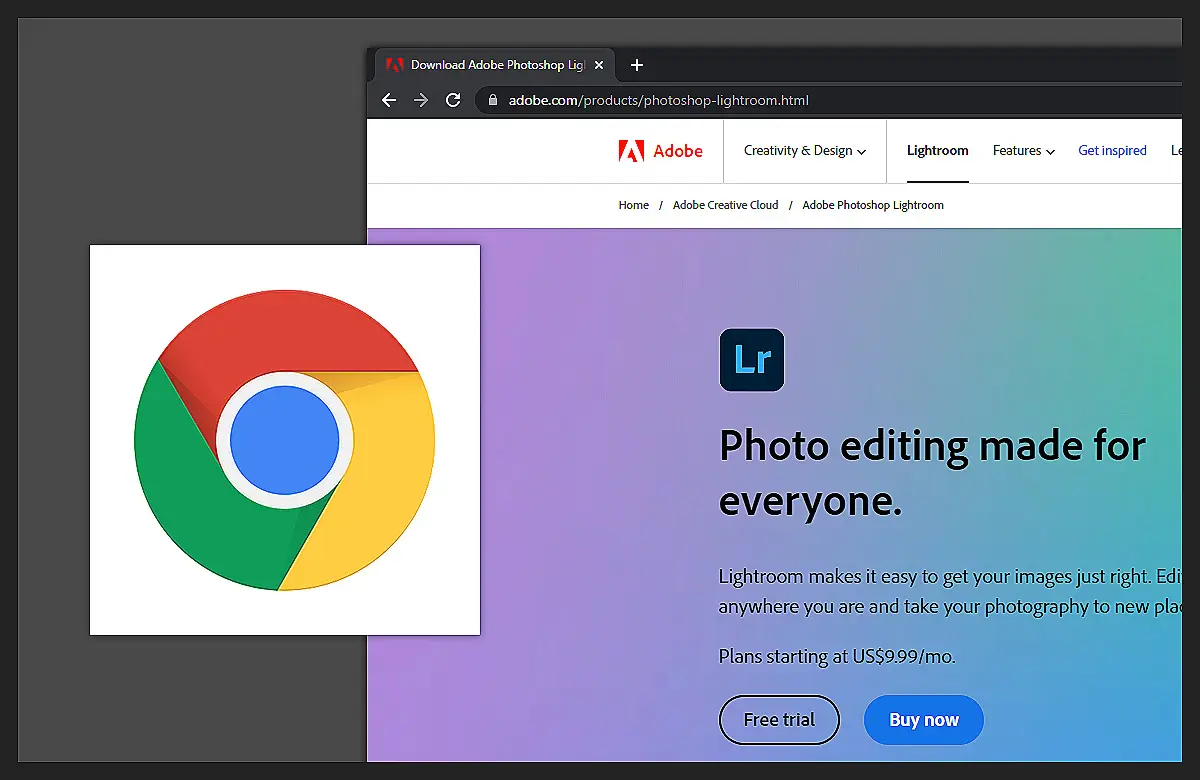The height and width of the screenshot is (780, 1200).
Task: Click the padlock site security icon
Action: (x=491, y=100)
